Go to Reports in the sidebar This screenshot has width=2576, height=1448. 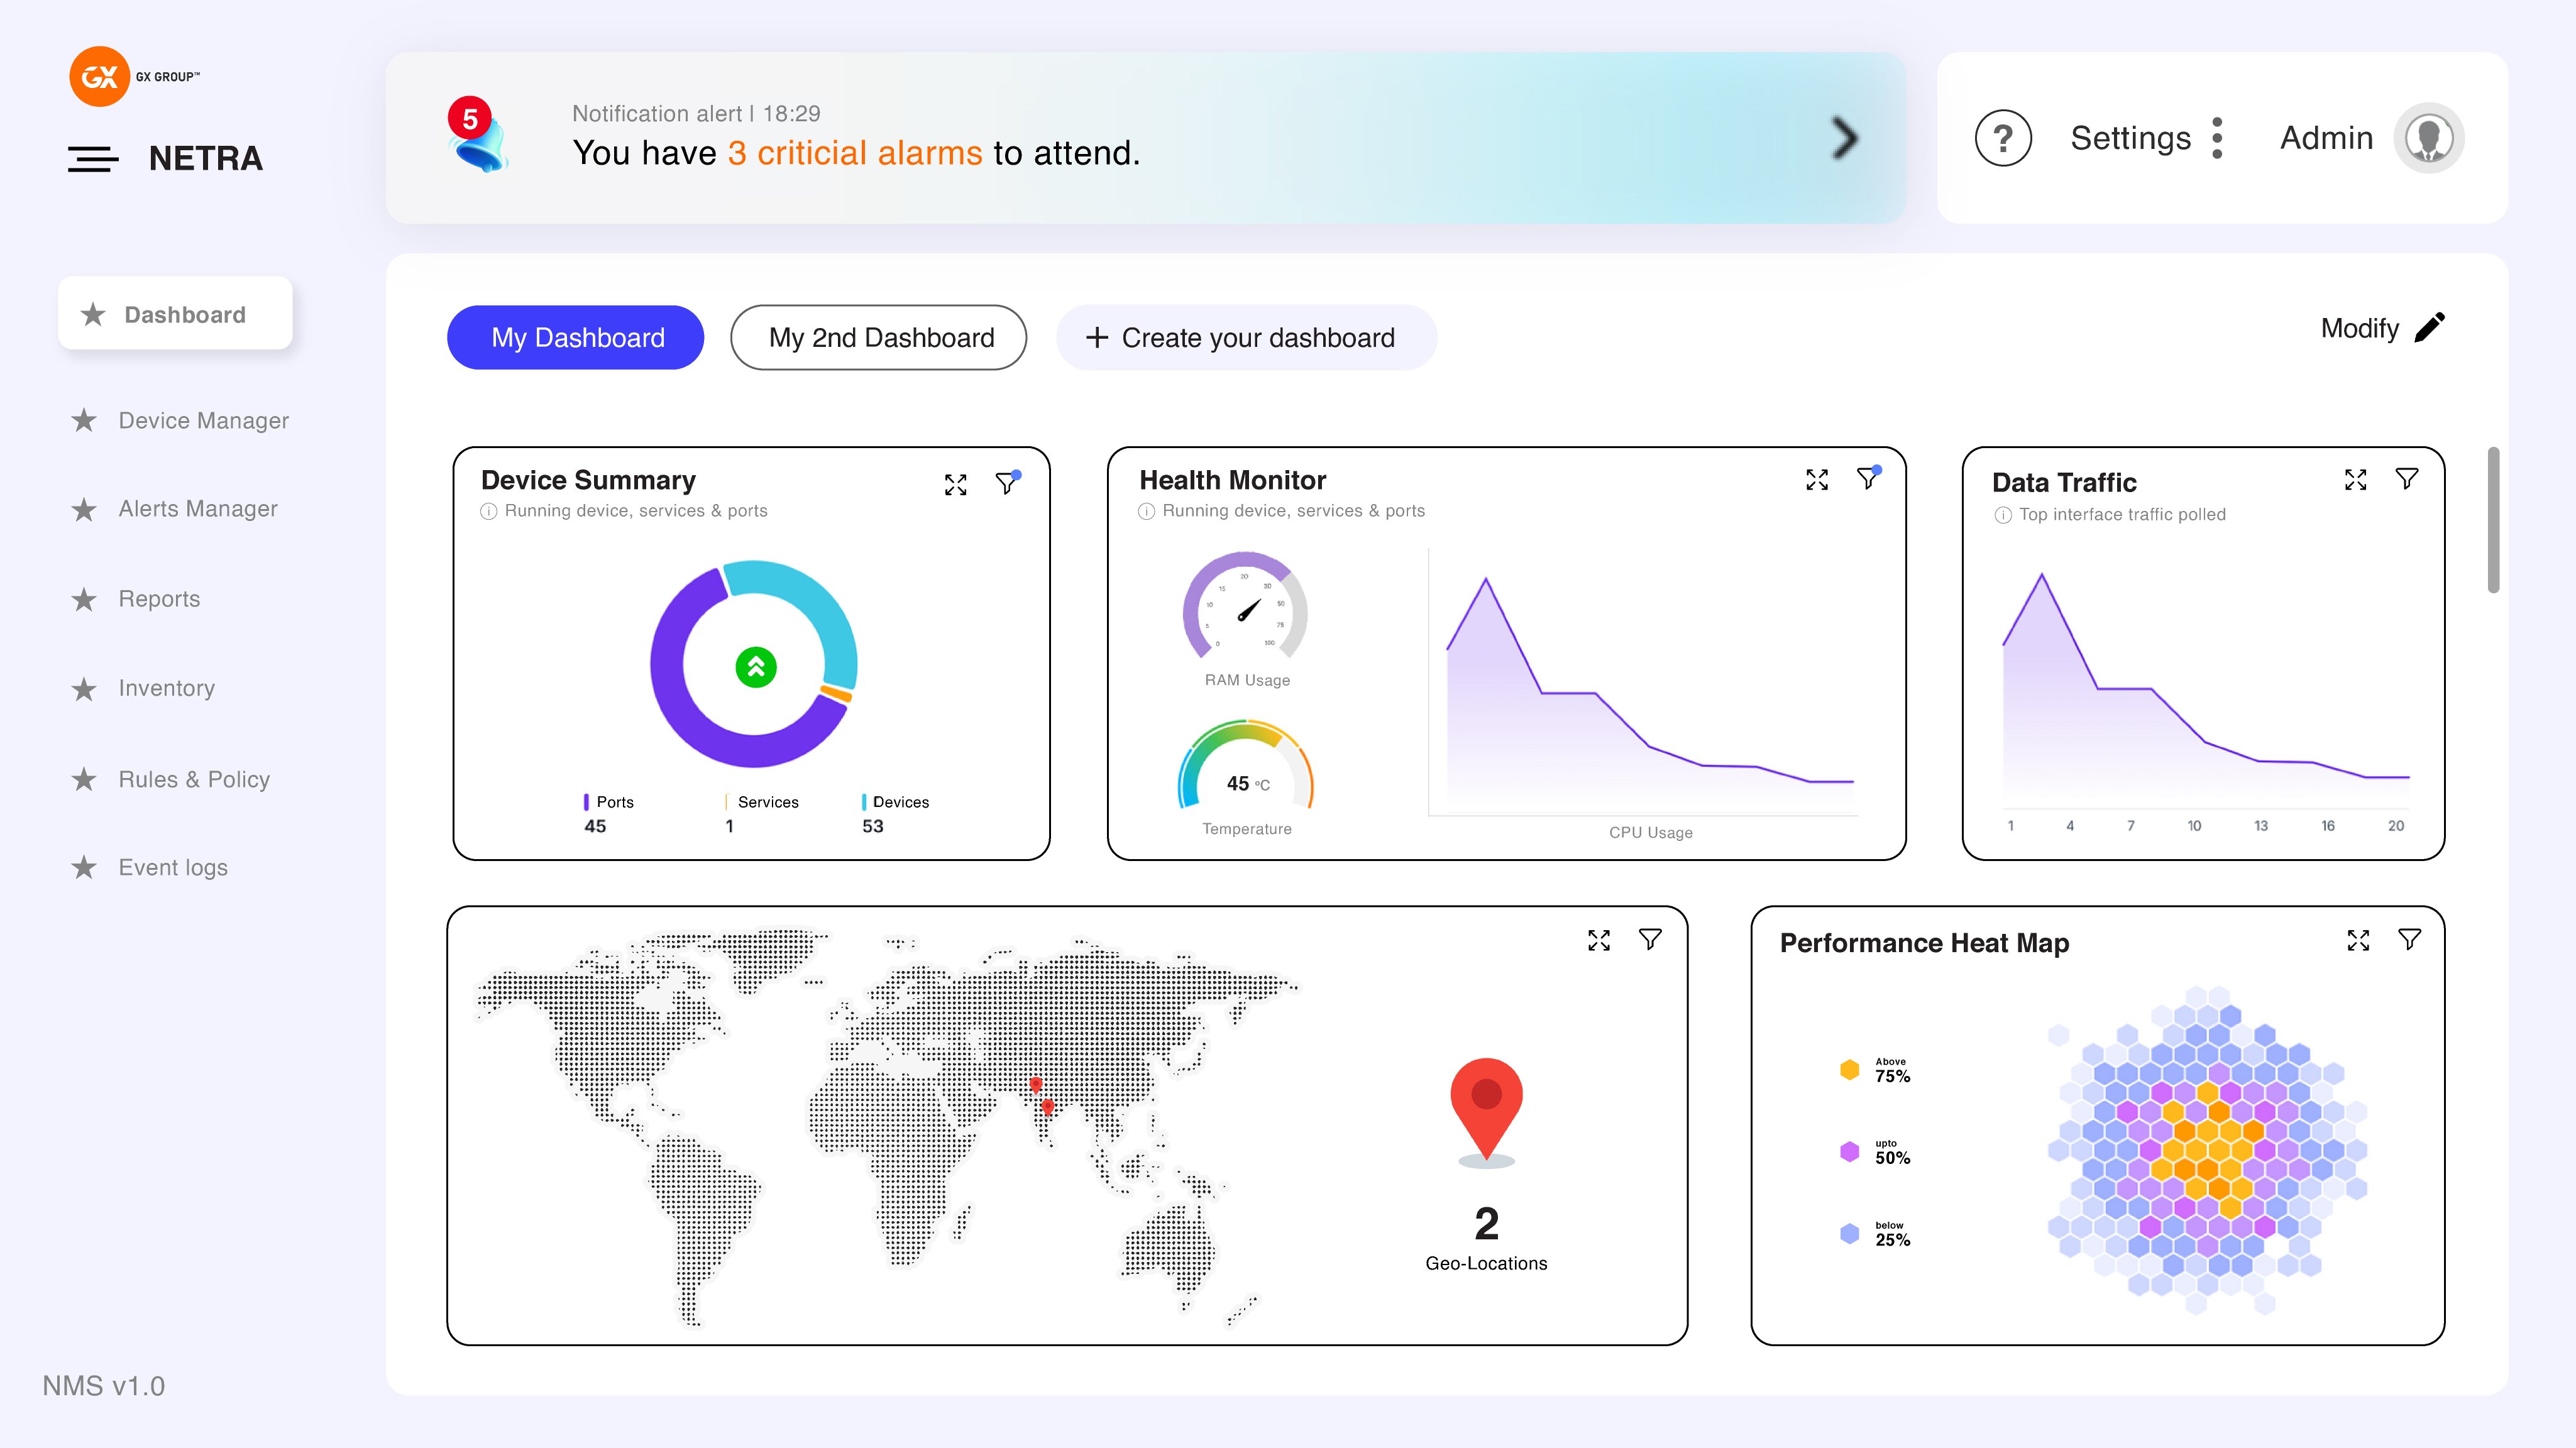(x=137, y=599)
